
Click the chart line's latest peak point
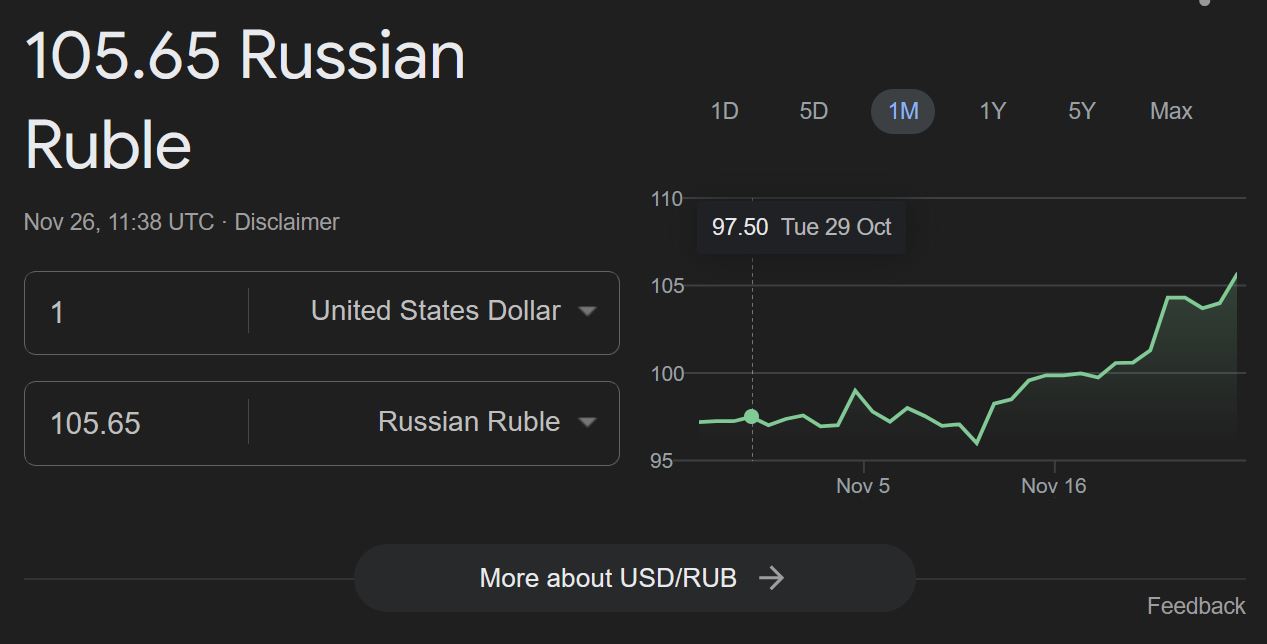(x=1237, y=274)
